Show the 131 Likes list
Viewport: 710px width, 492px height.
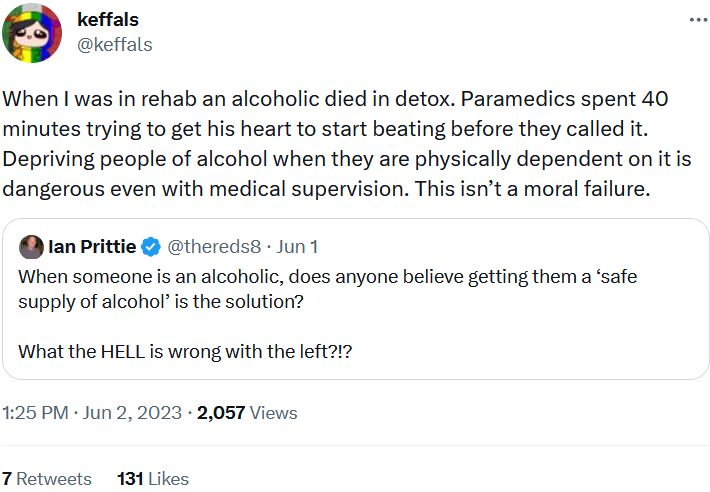coord(153,479)
